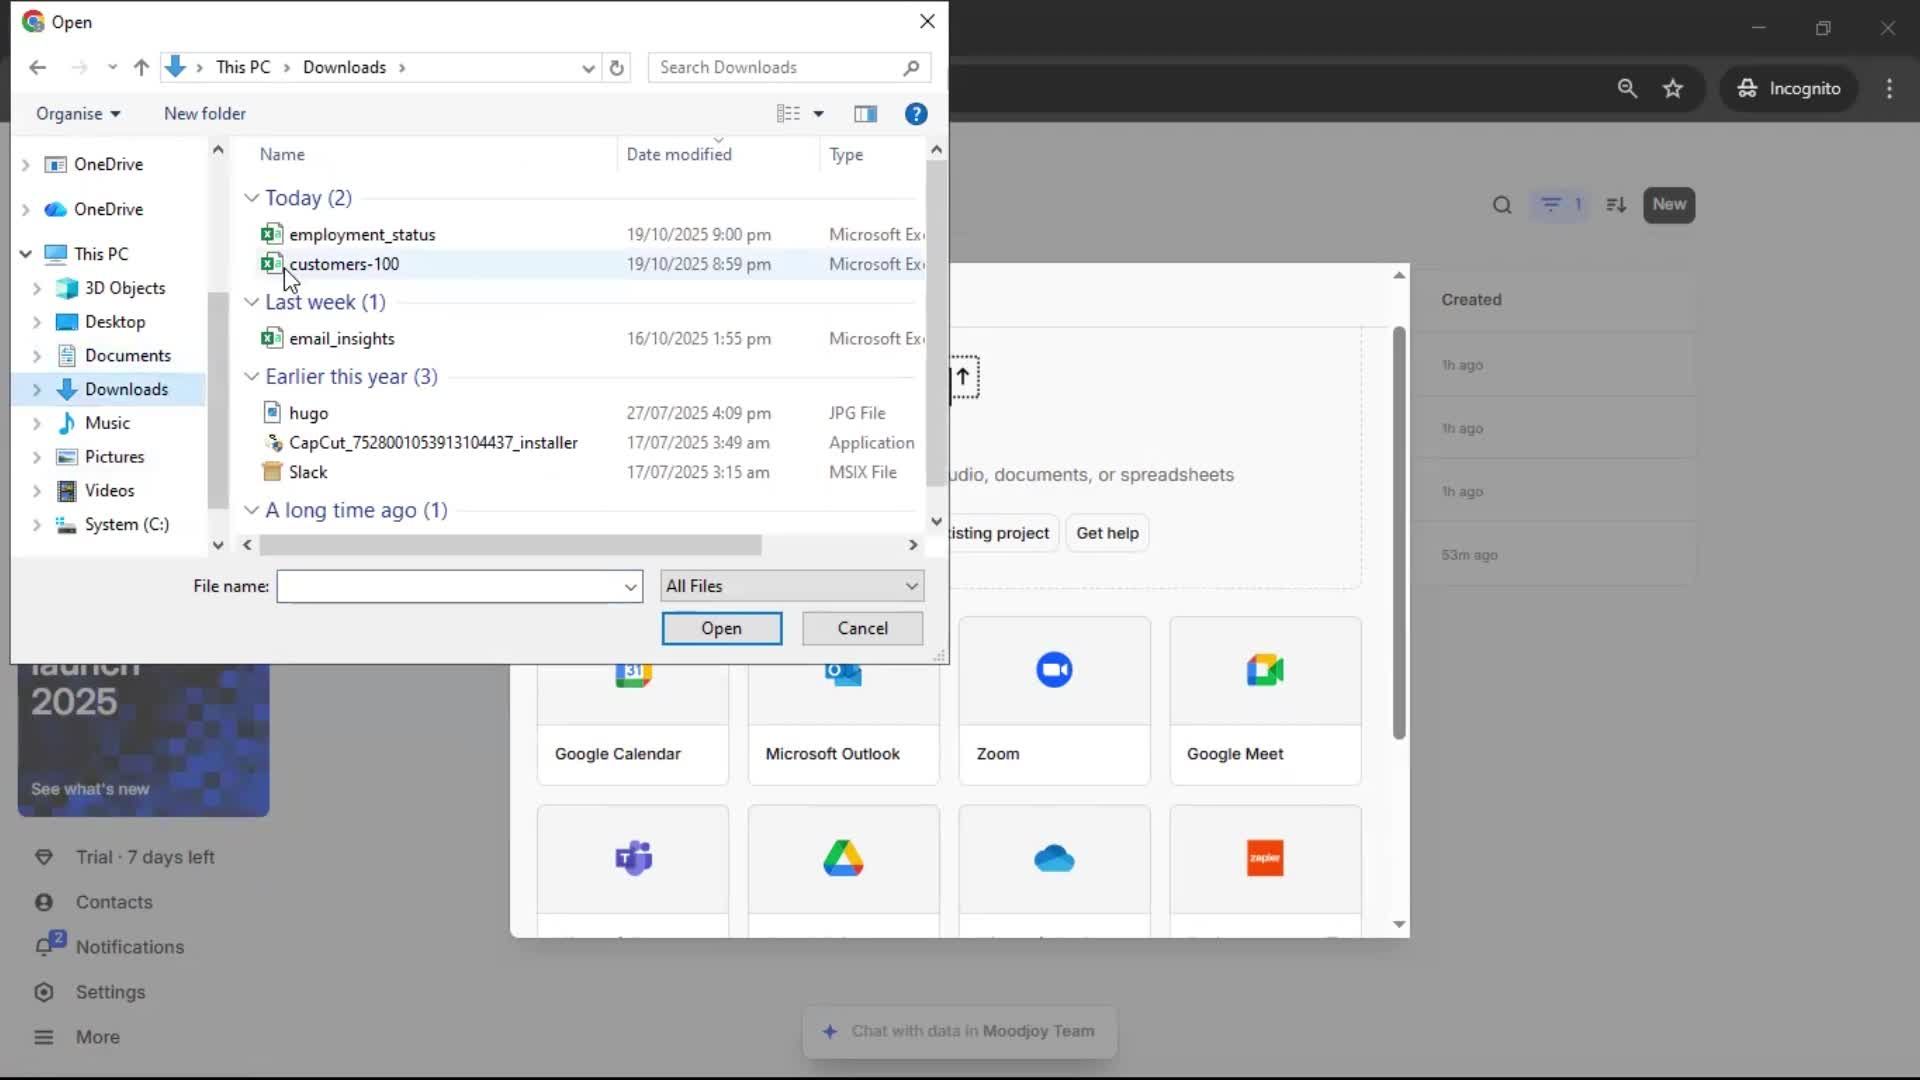Click the File name input field

(x=448, y=586)
